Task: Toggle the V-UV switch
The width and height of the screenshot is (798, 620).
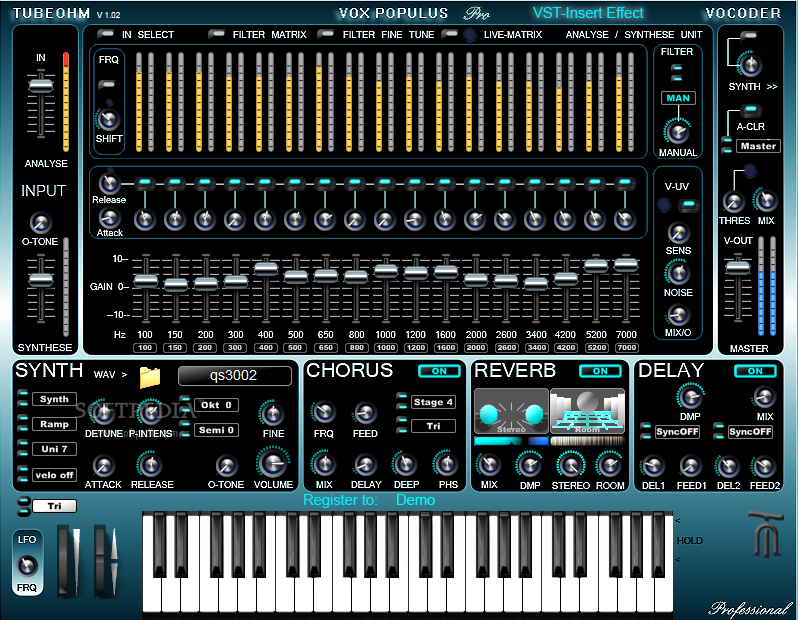Action: pos(689,205)
